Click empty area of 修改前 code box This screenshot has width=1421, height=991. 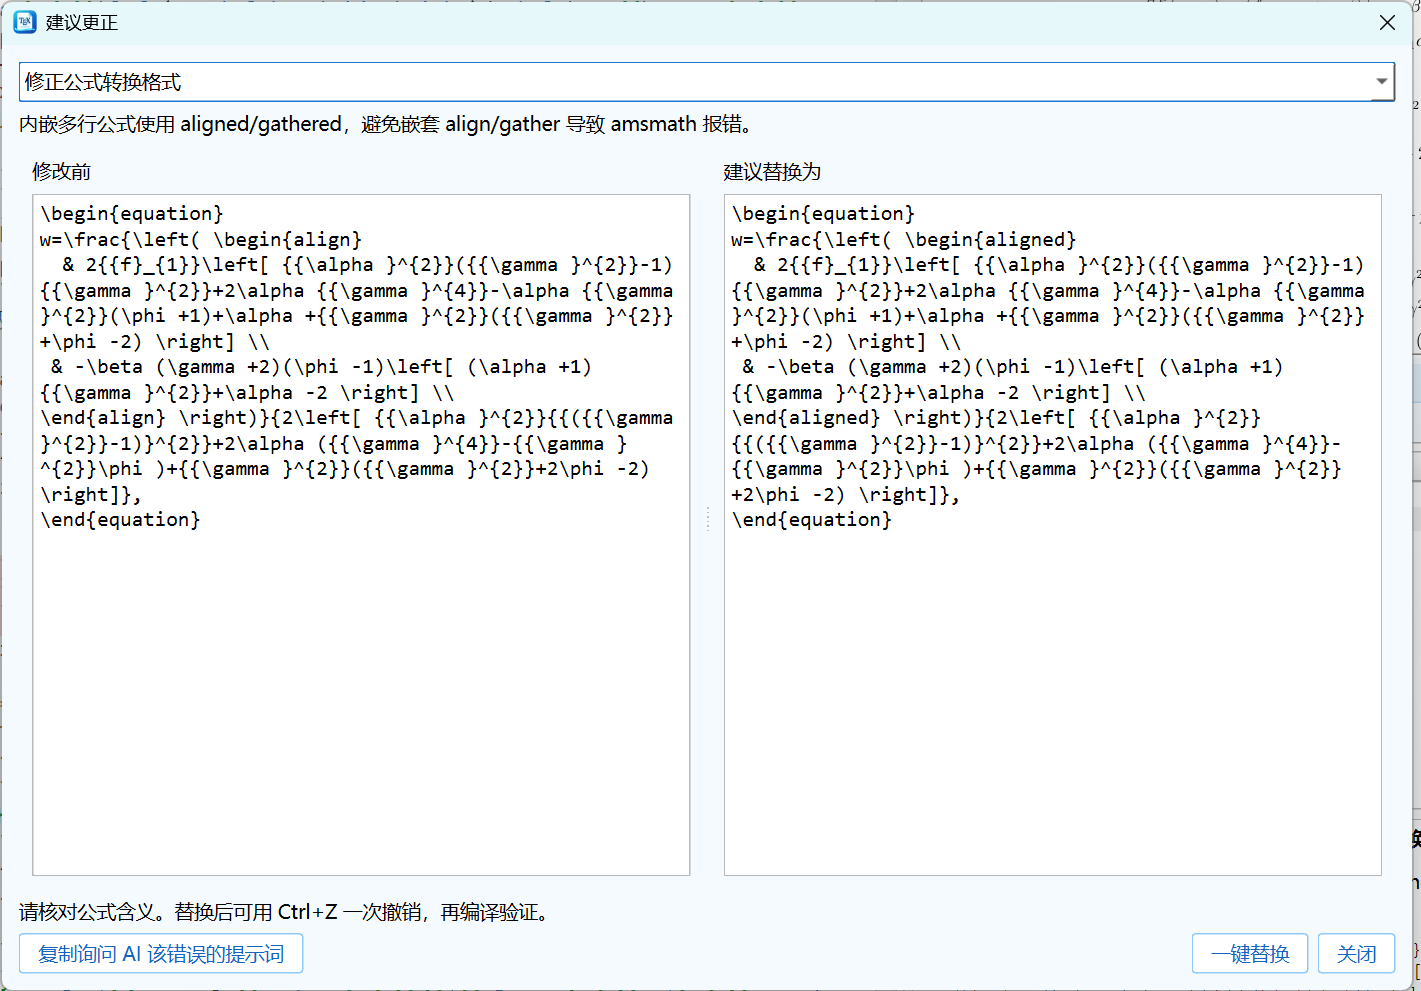coord(361,700)
